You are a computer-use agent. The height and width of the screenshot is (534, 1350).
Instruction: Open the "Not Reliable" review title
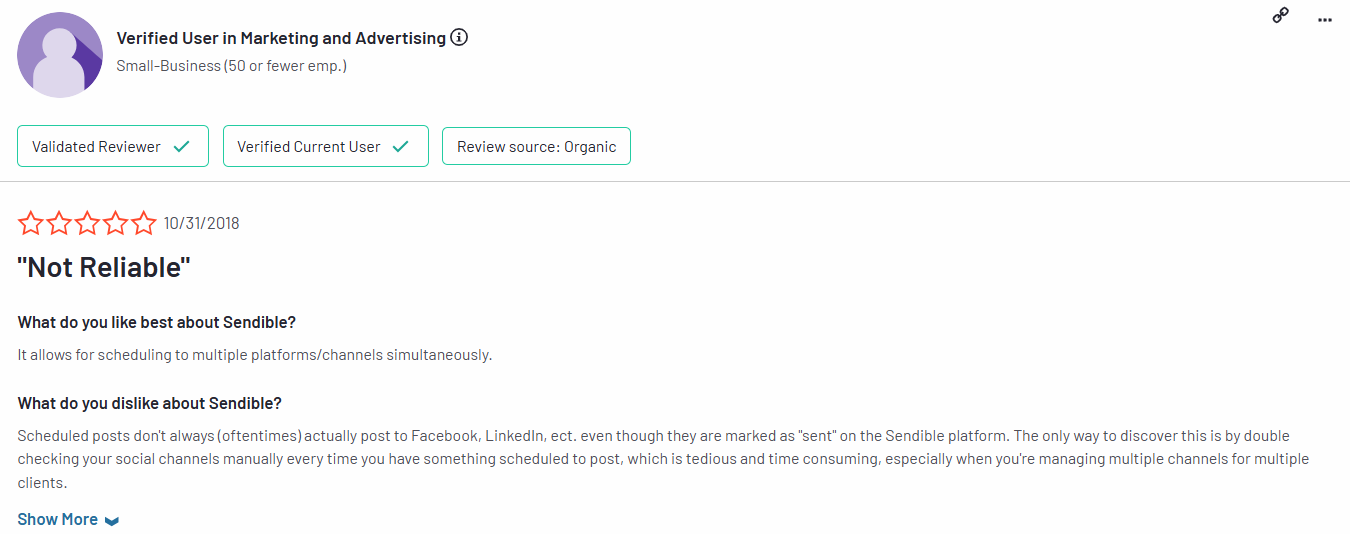point(104,267)
